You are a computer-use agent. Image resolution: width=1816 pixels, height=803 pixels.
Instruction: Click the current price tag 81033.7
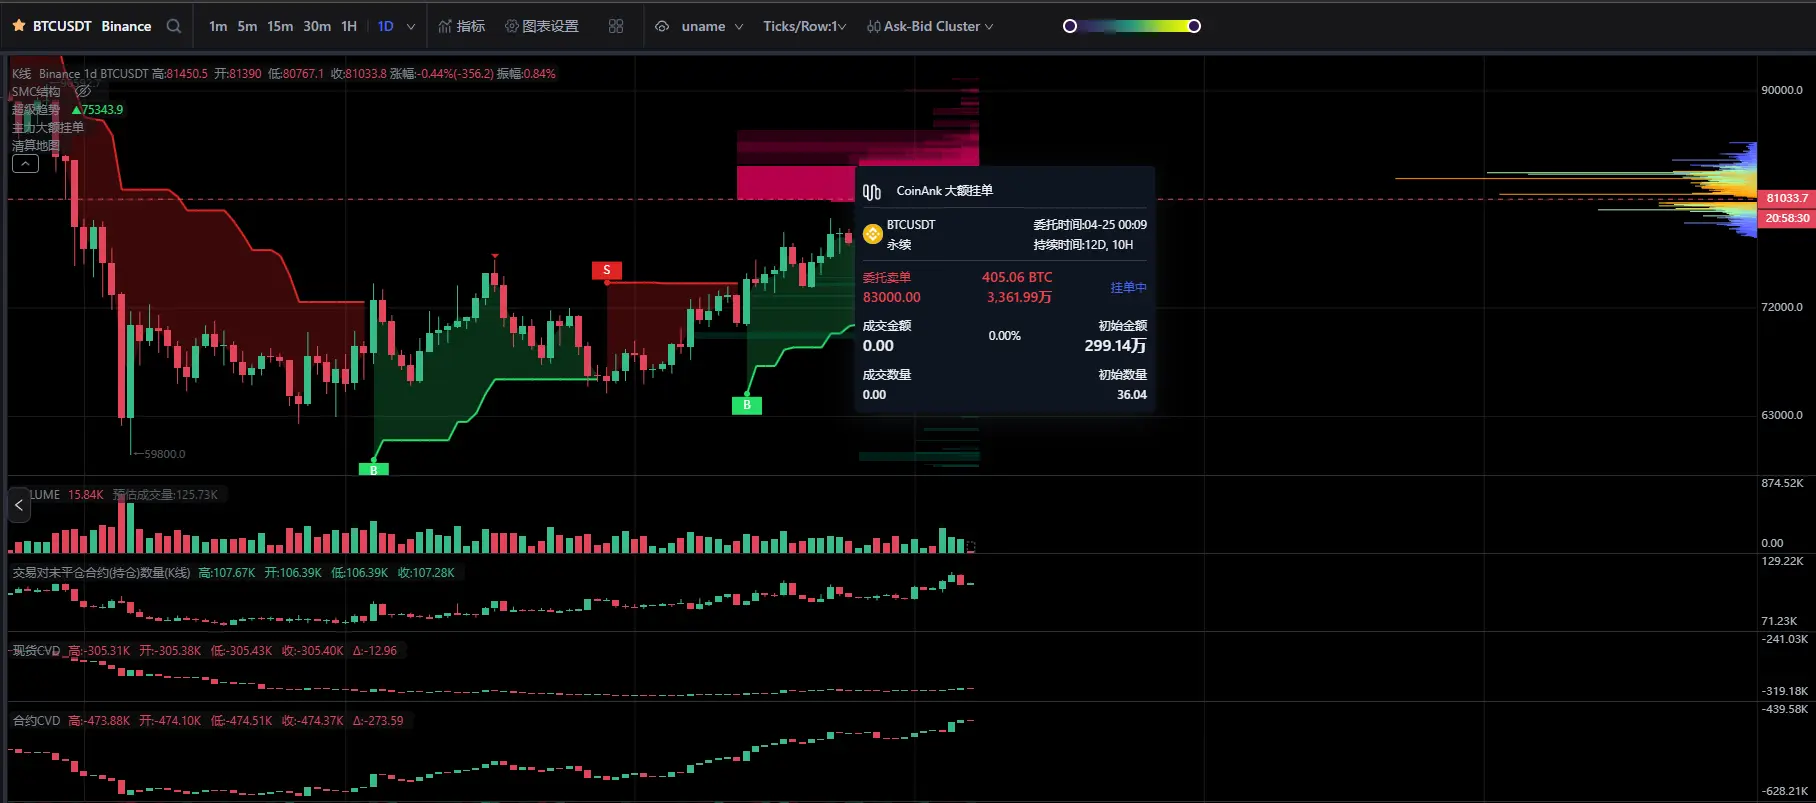click(x=1787, y=198)
